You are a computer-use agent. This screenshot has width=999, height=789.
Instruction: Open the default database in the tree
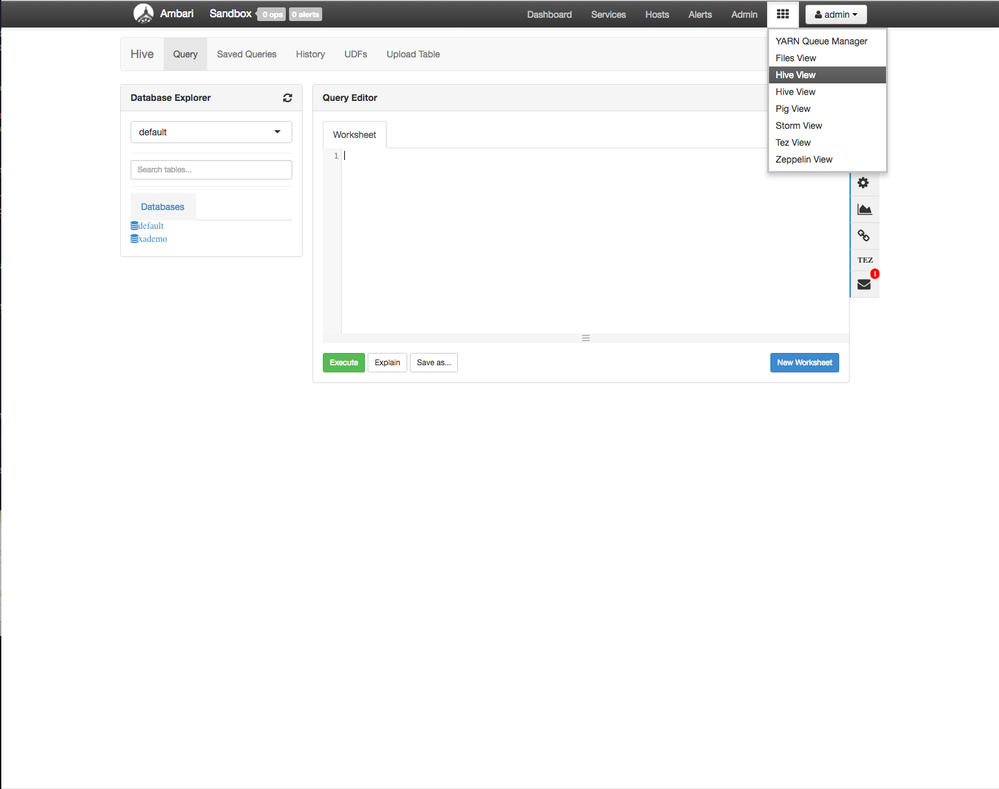click(151, 226)
